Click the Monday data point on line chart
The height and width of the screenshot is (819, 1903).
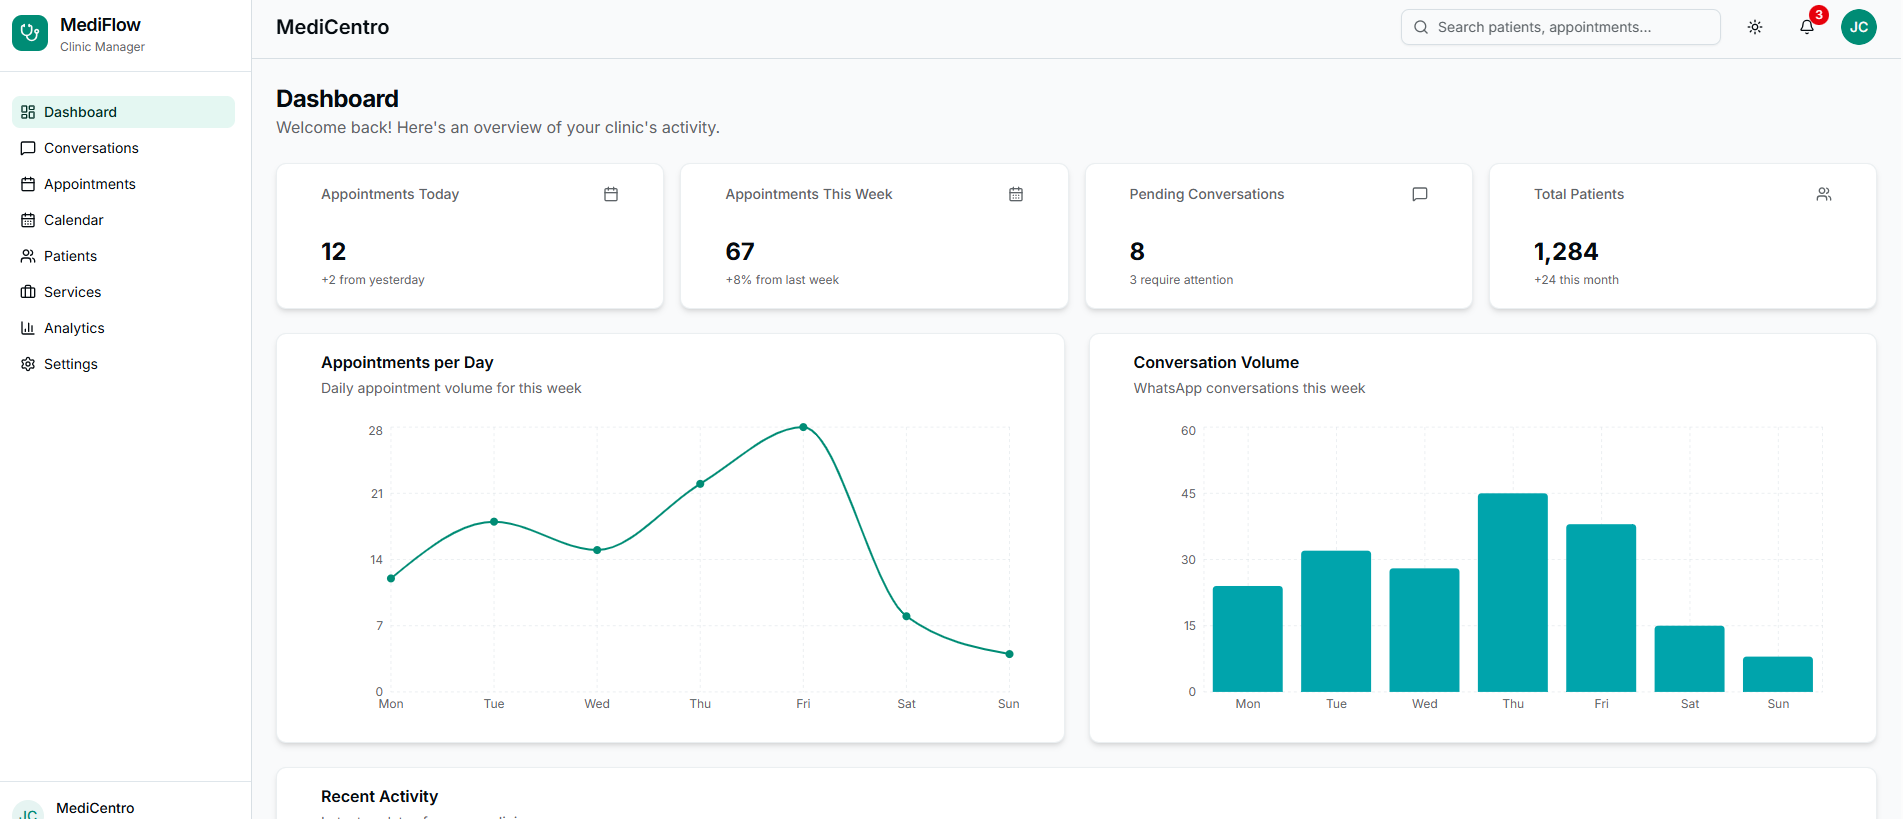(x=391, y=578)
